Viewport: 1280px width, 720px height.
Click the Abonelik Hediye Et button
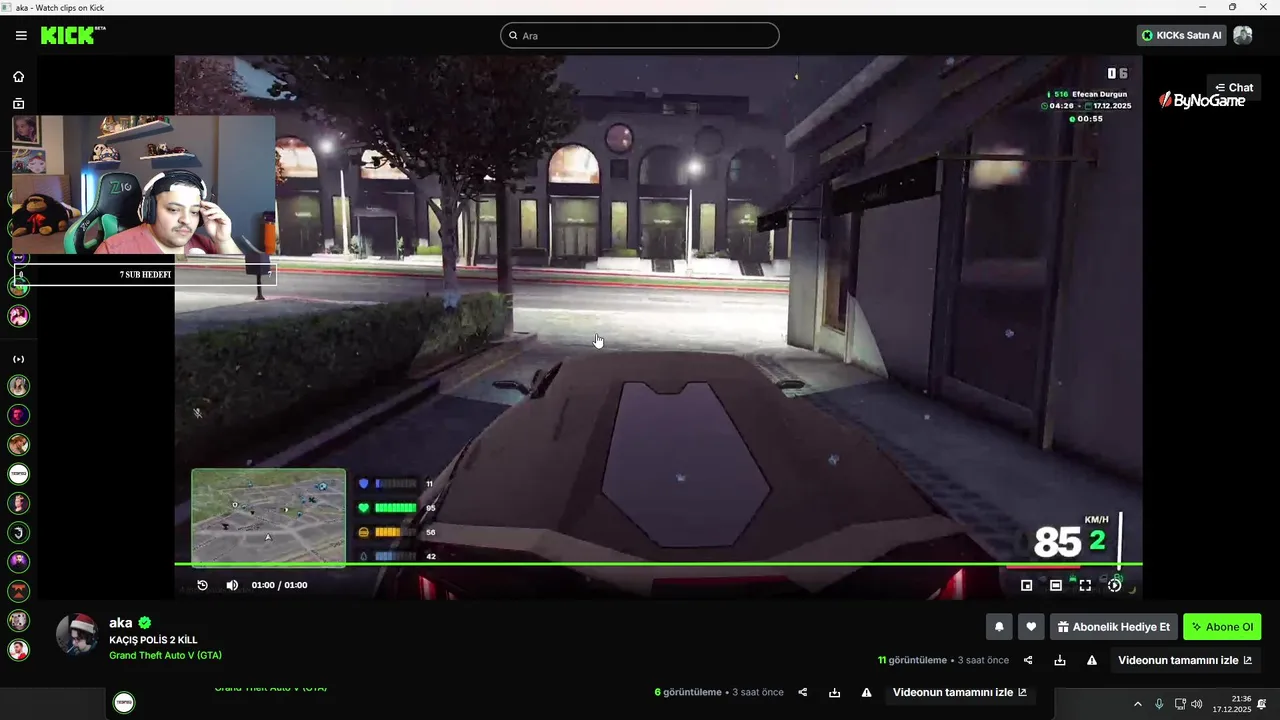point(1113,627)
